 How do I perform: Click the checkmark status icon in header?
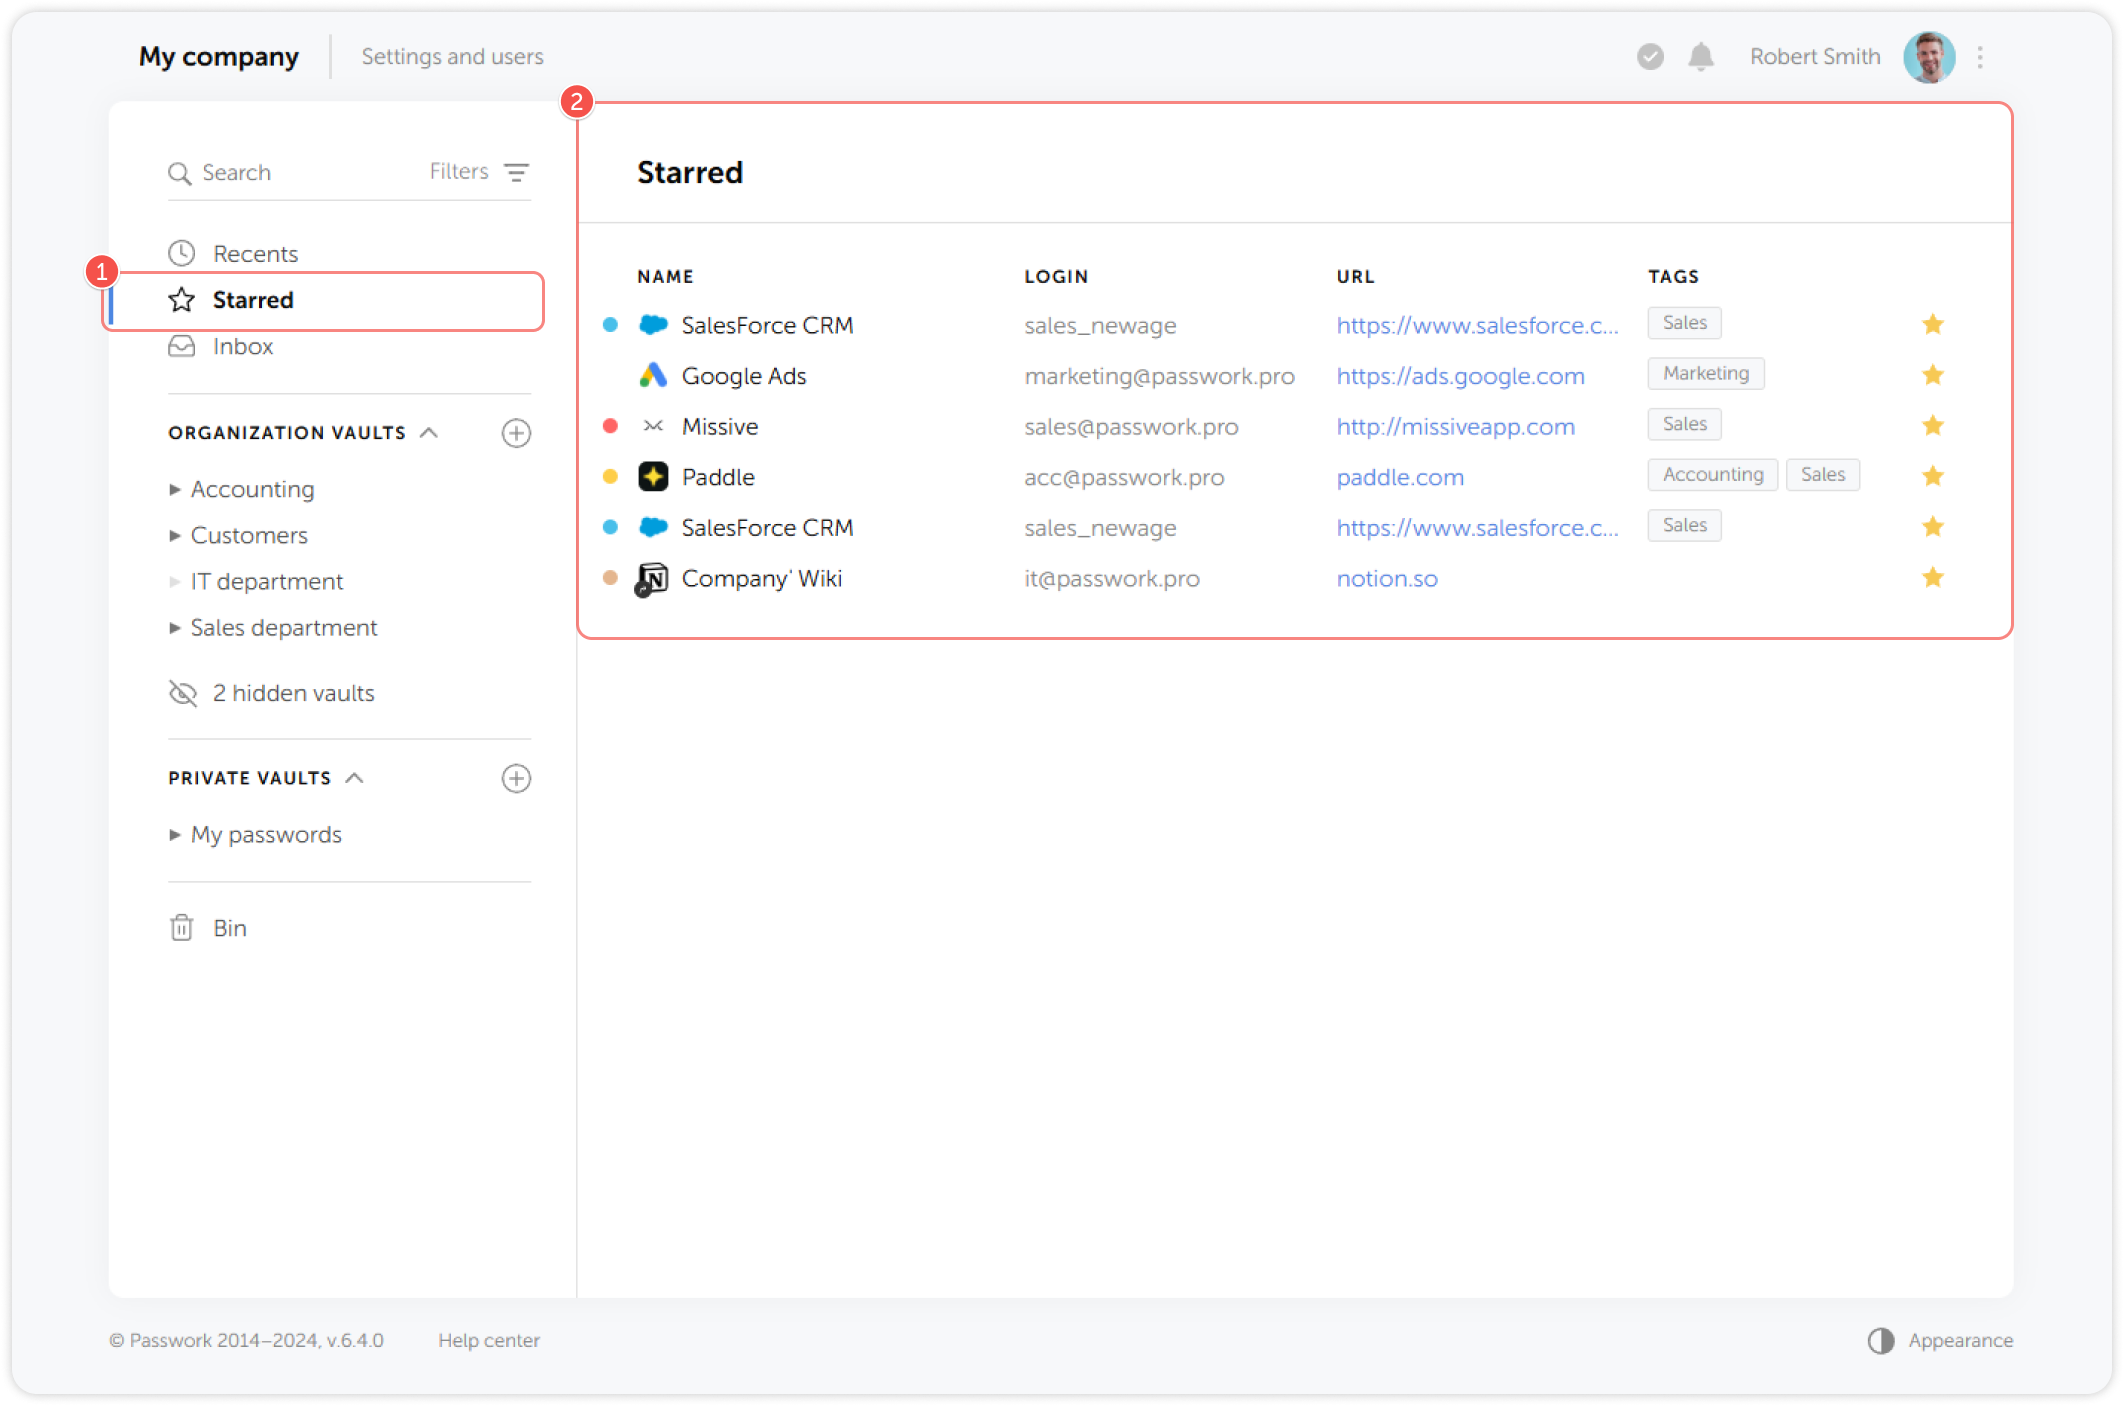coord(1650,57)
